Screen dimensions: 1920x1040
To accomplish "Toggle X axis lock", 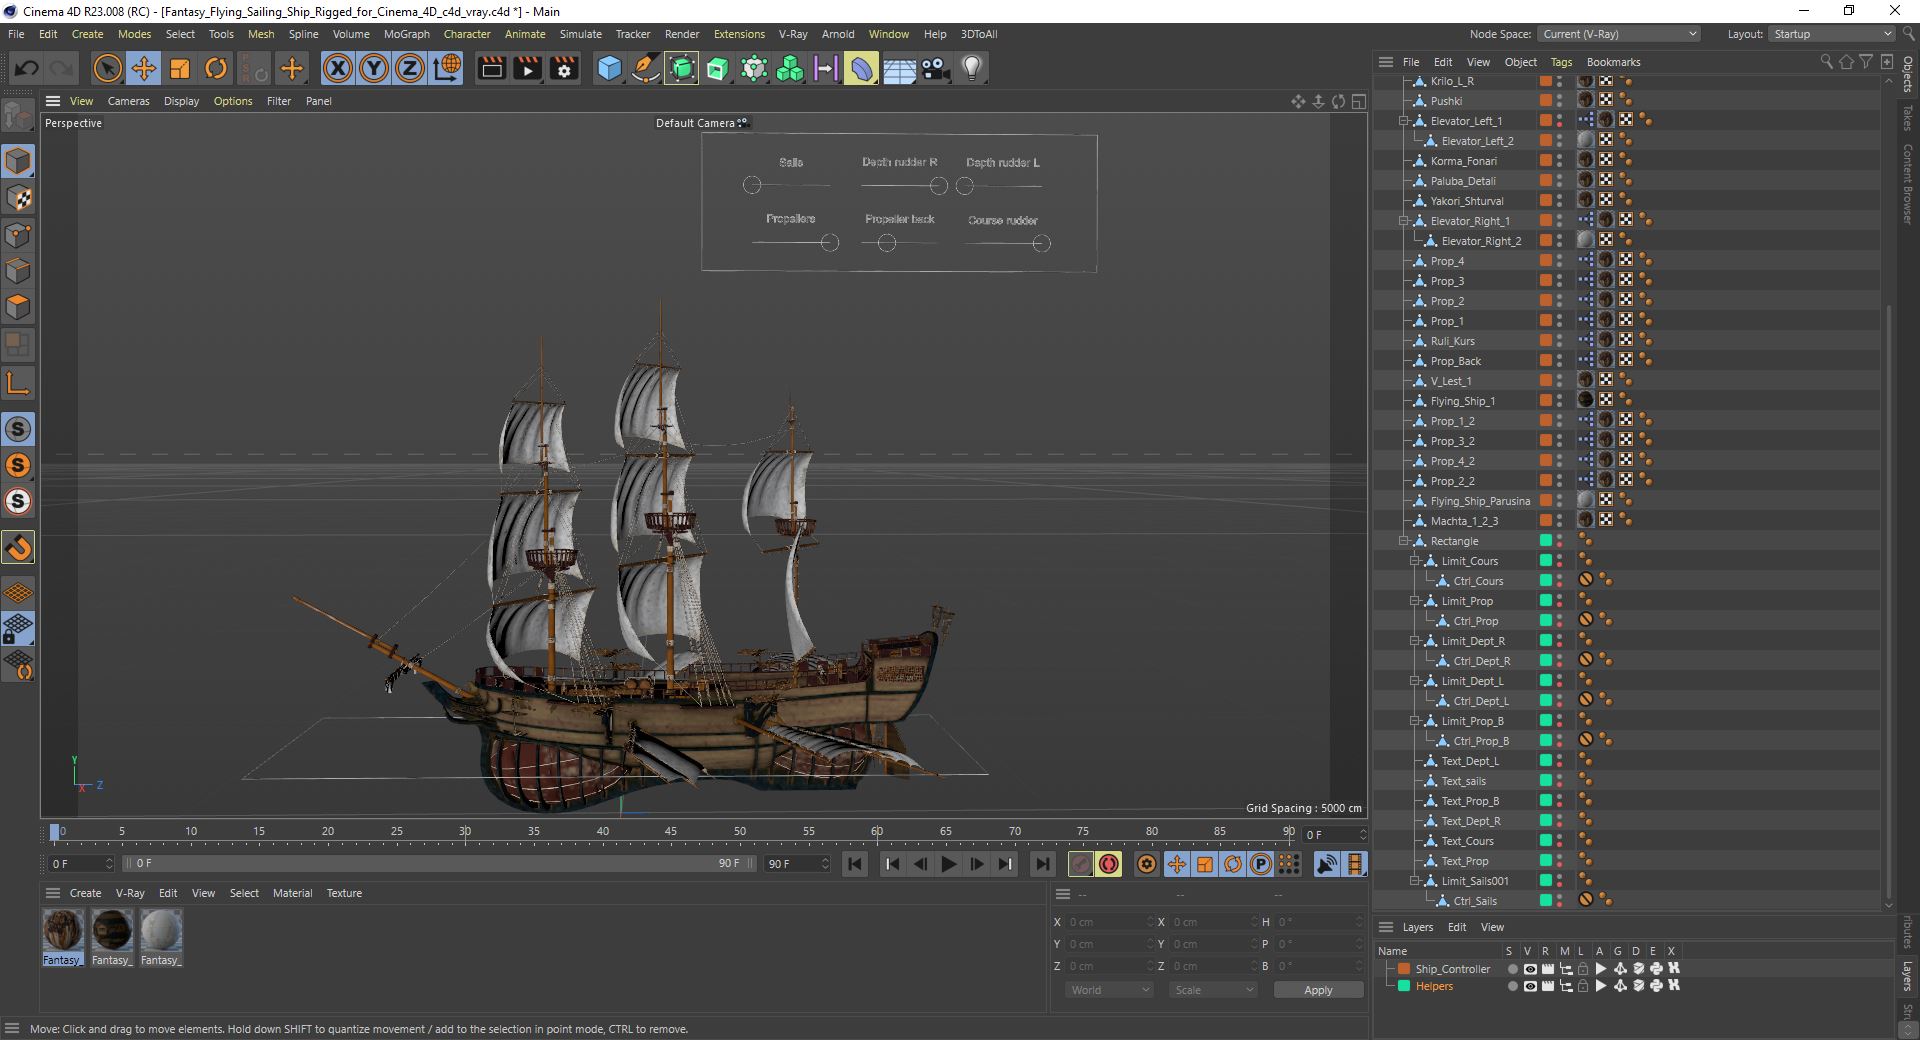I will coord(338,68).
